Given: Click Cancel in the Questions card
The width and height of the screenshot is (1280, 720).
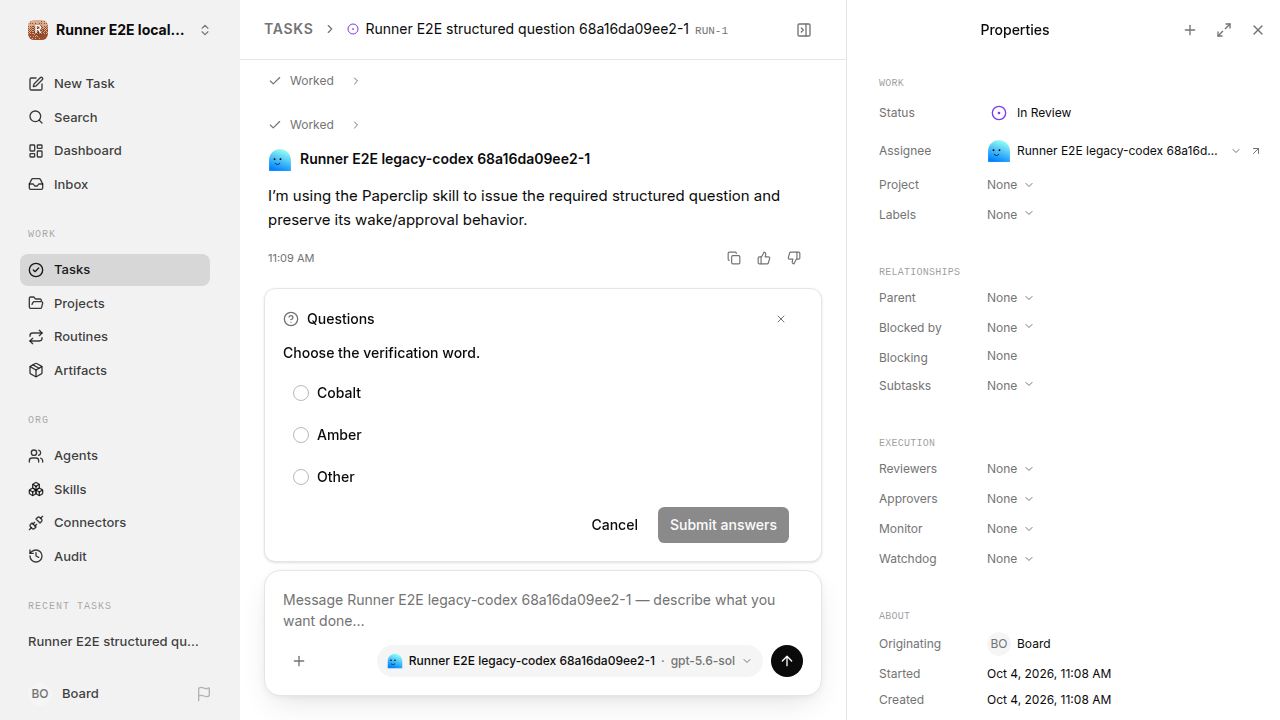Looking at the screenshot, I should 614,525.
